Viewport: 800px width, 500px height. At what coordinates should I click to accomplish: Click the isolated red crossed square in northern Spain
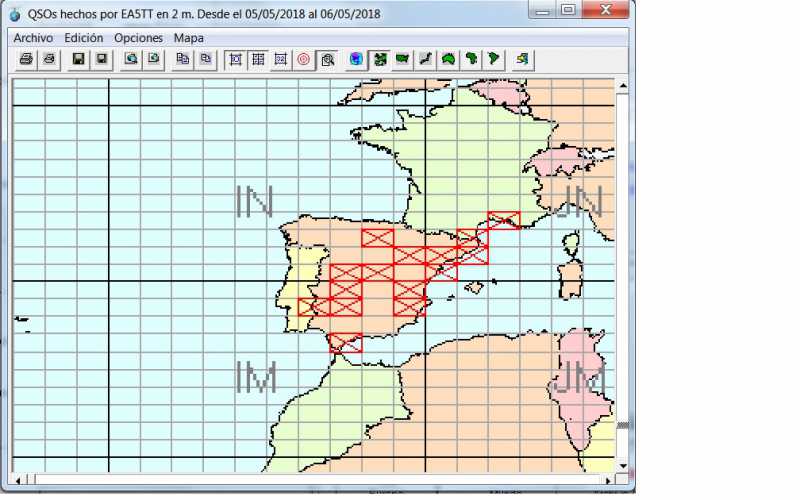click(x=378, y=238)
